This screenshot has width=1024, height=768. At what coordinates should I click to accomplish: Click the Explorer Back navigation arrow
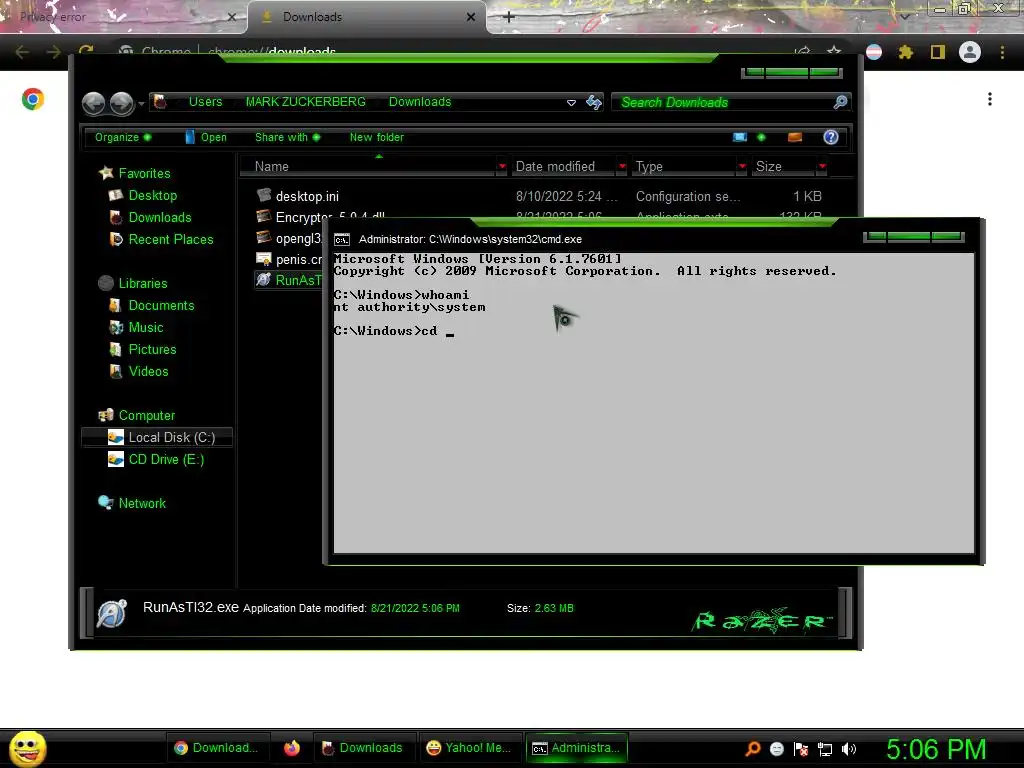(93, 103)
